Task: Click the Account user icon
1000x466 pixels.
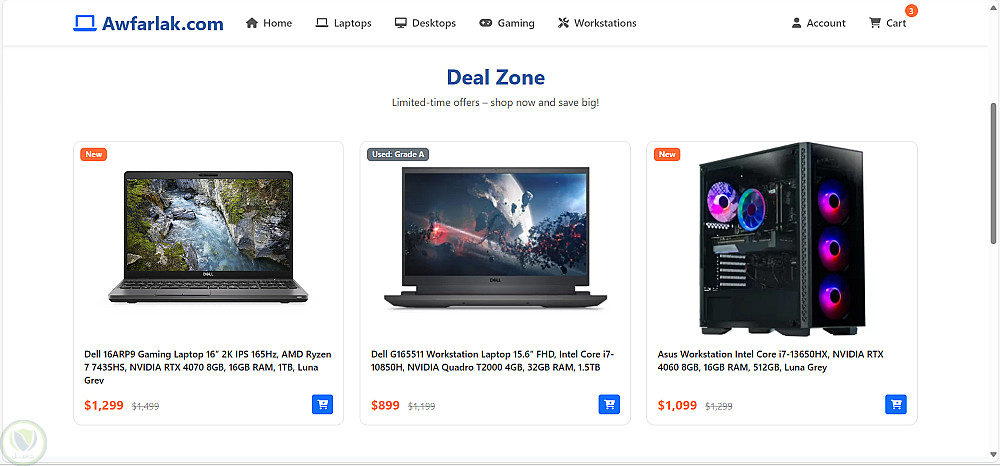Action: pos(796,23)
